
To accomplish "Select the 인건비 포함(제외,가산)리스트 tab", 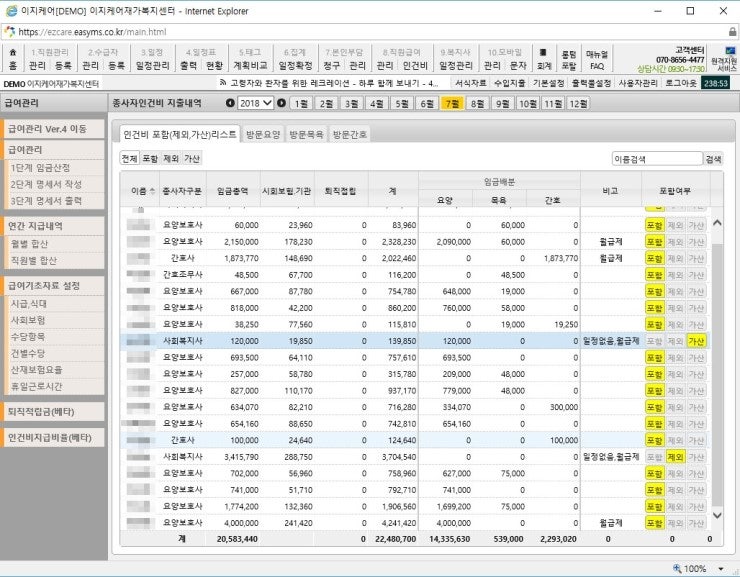I will (180, 134).
